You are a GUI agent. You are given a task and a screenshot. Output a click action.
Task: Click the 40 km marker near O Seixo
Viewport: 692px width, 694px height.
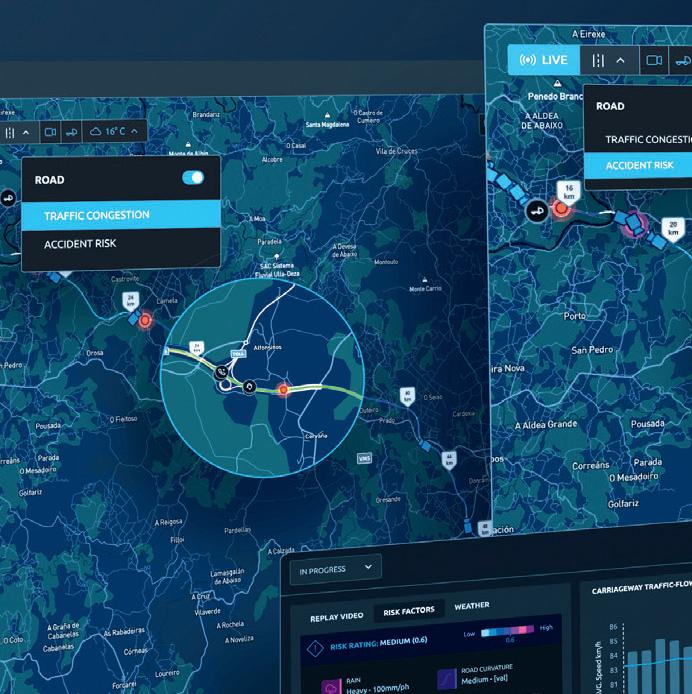pos(407,396)
